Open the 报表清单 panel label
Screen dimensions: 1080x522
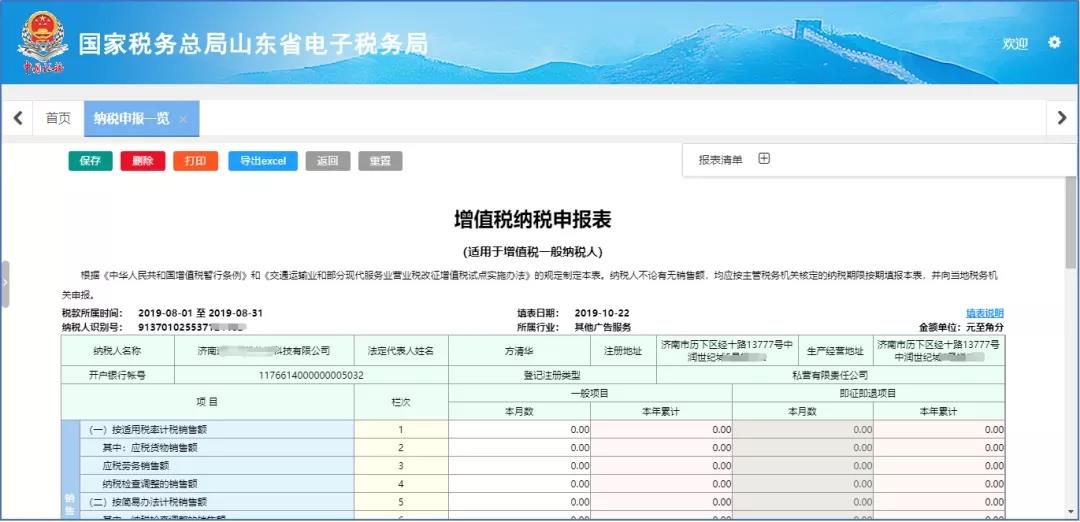[720, 160]
